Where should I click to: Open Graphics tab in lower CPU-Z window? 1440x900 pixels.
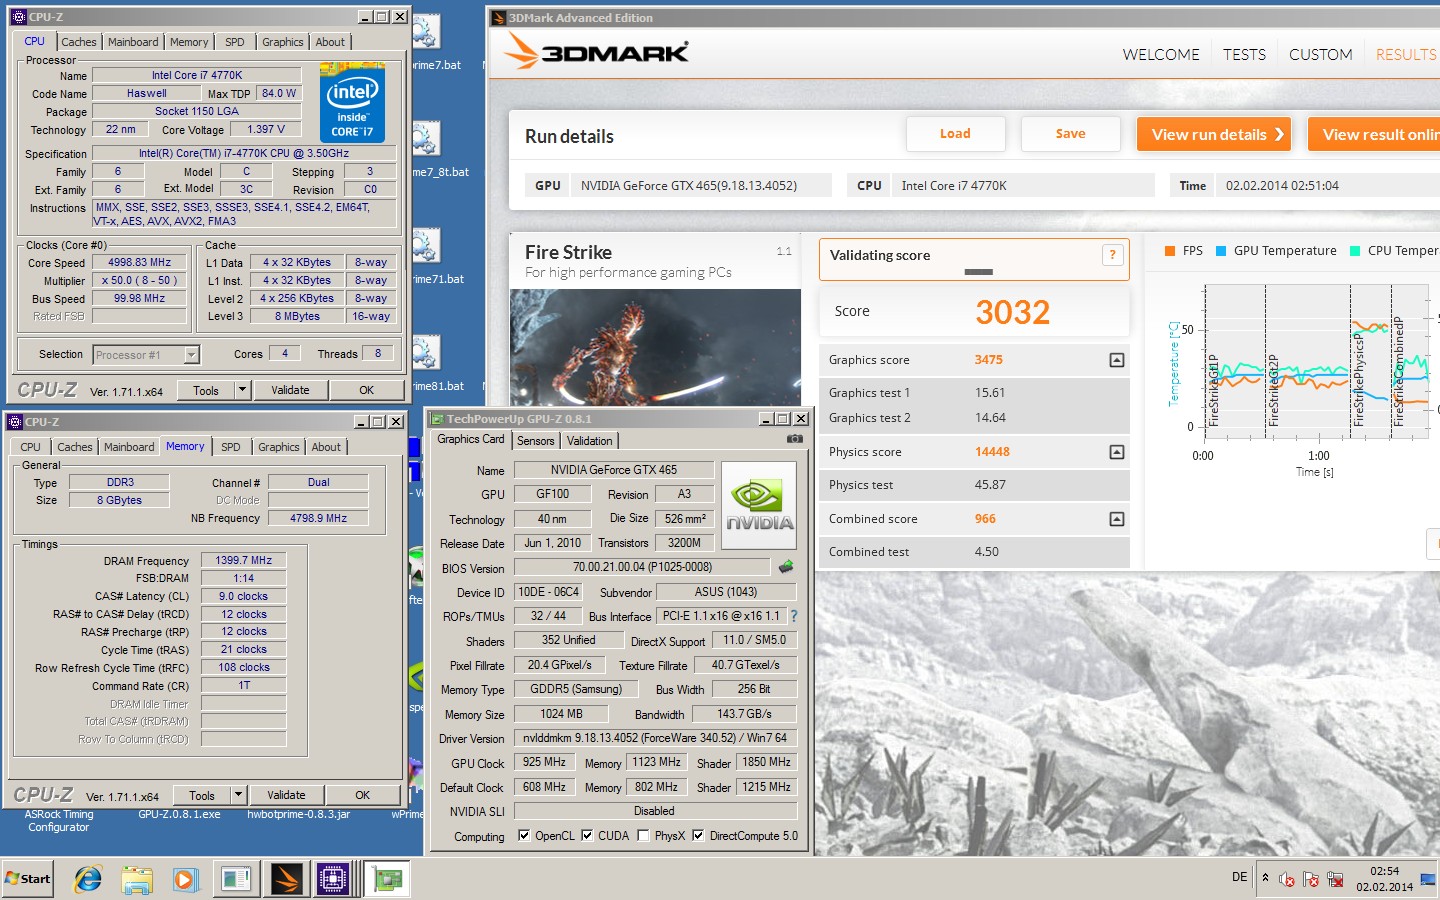tap(279, 447)
